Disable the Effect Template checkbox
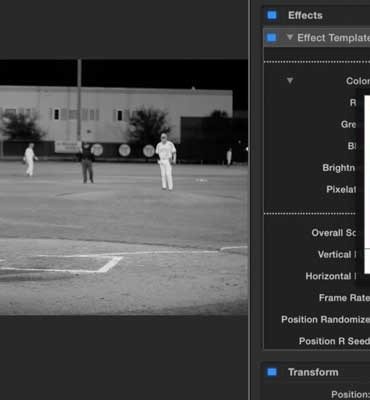Screen dimensions: 370x400 pyautogui.click(x=272, y=38)
